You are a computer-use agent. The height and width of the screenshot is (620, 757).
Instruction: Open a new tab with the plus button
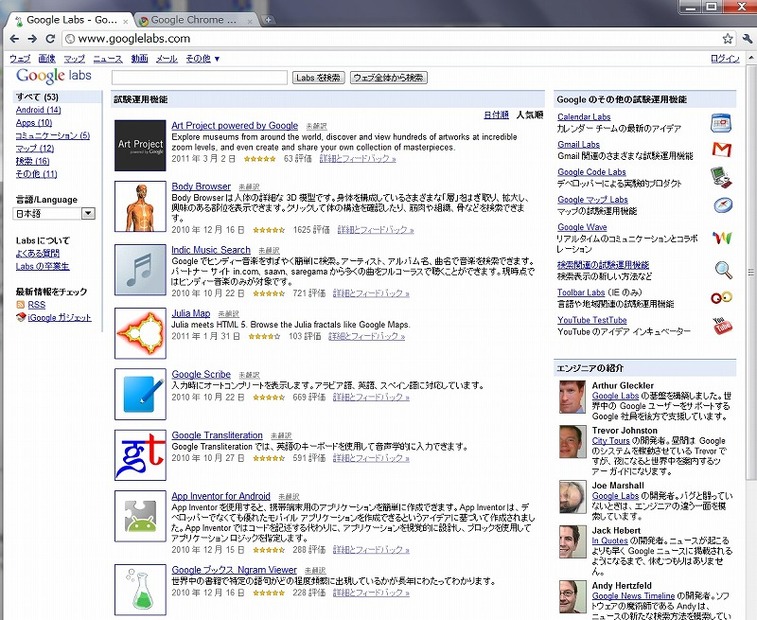coord(268,20)
